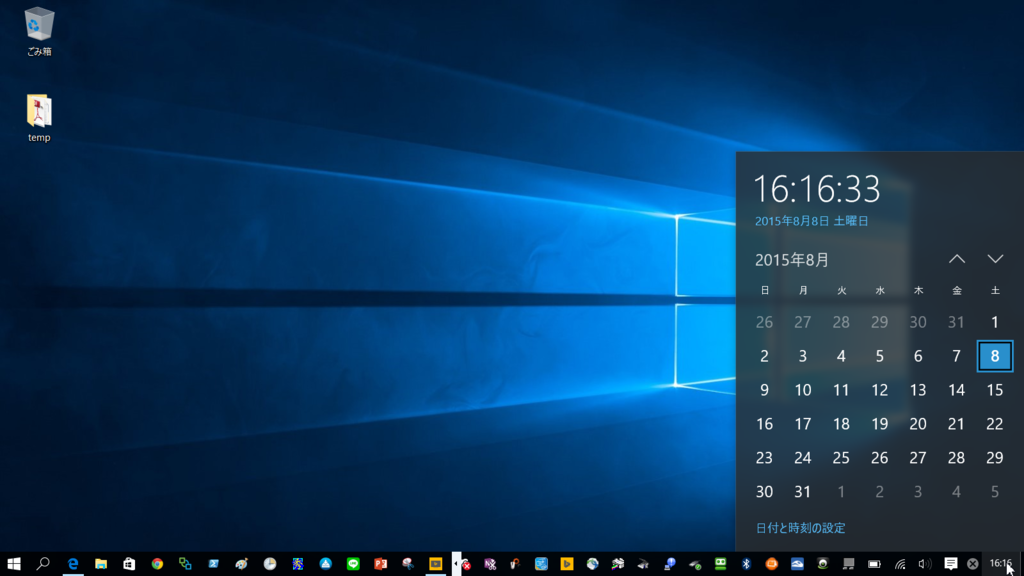Select date 15 in the calendar
This screenshot has height=576, width=1024.
pyautogui.click(x=995, y=390)
